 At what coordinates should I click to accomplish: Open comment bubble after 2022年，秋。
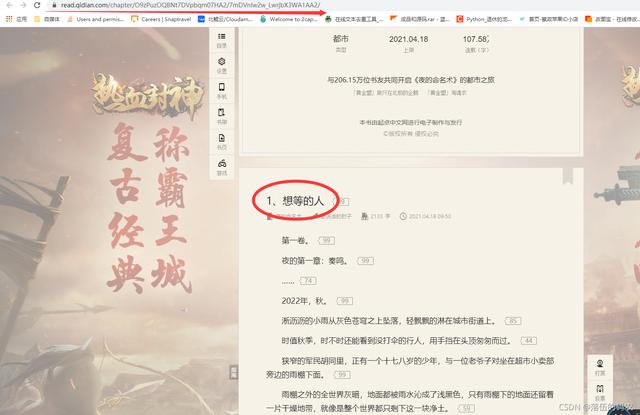(344, 301)
